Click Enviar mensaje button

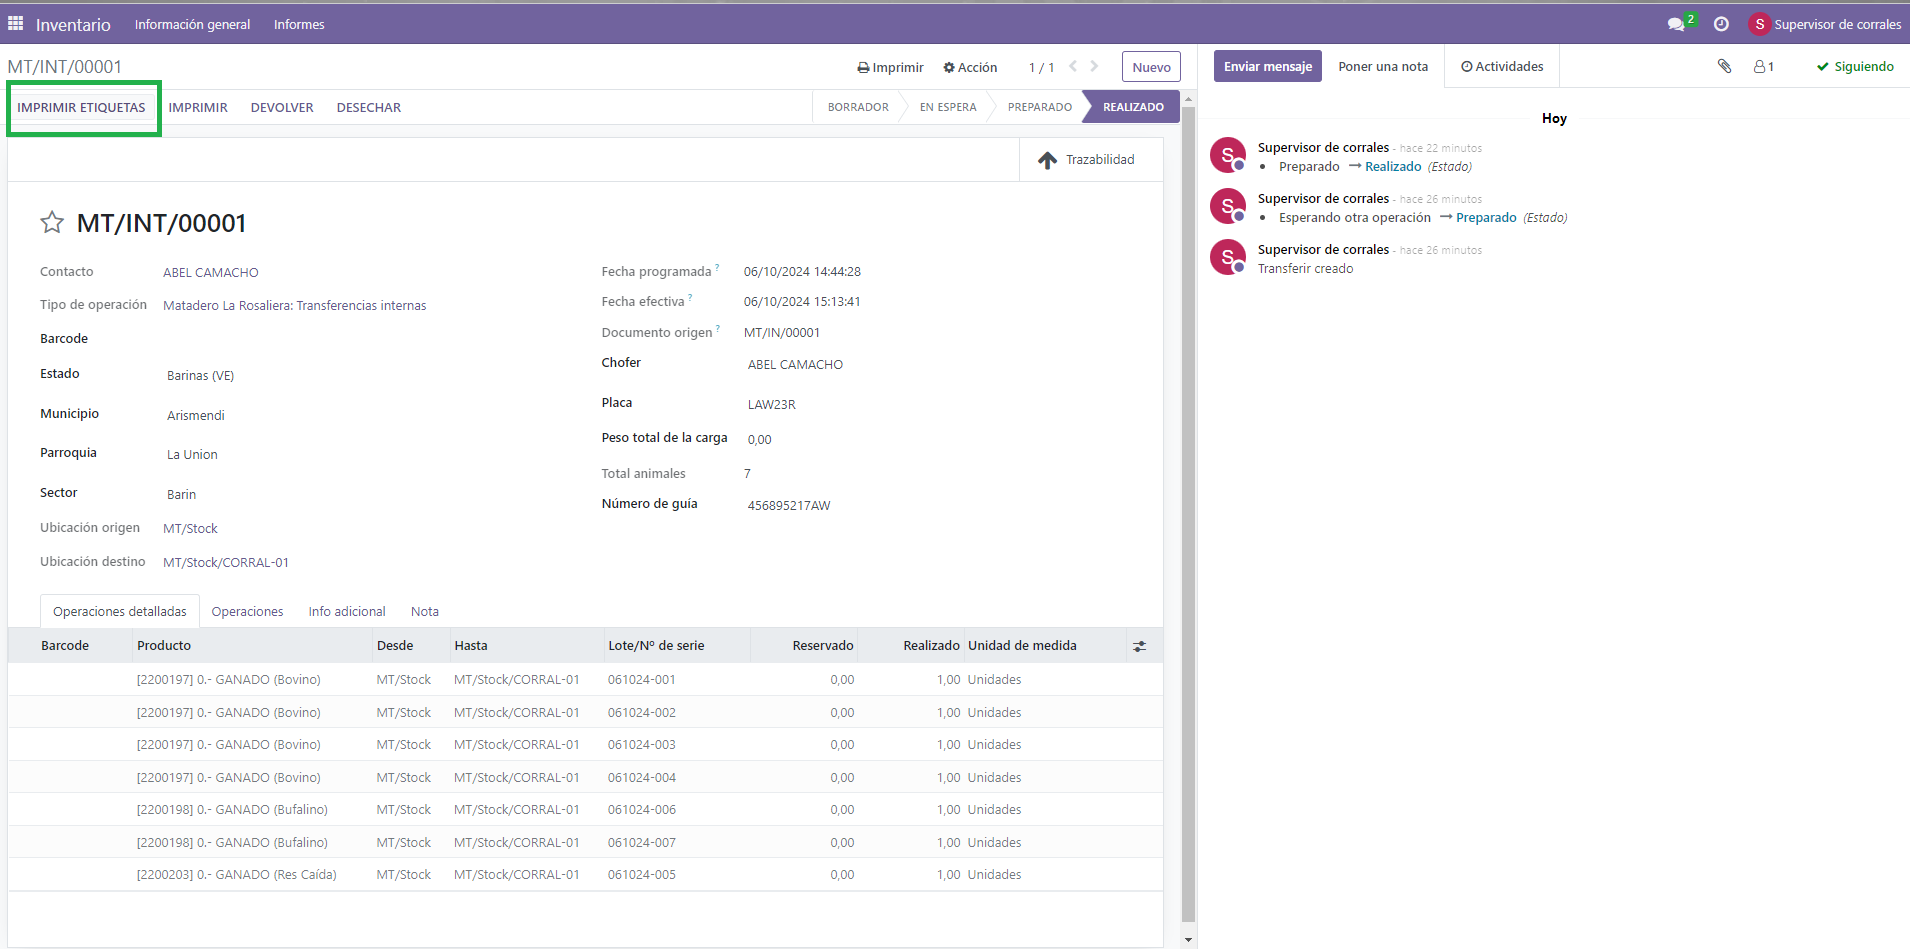click(1268, 66)
